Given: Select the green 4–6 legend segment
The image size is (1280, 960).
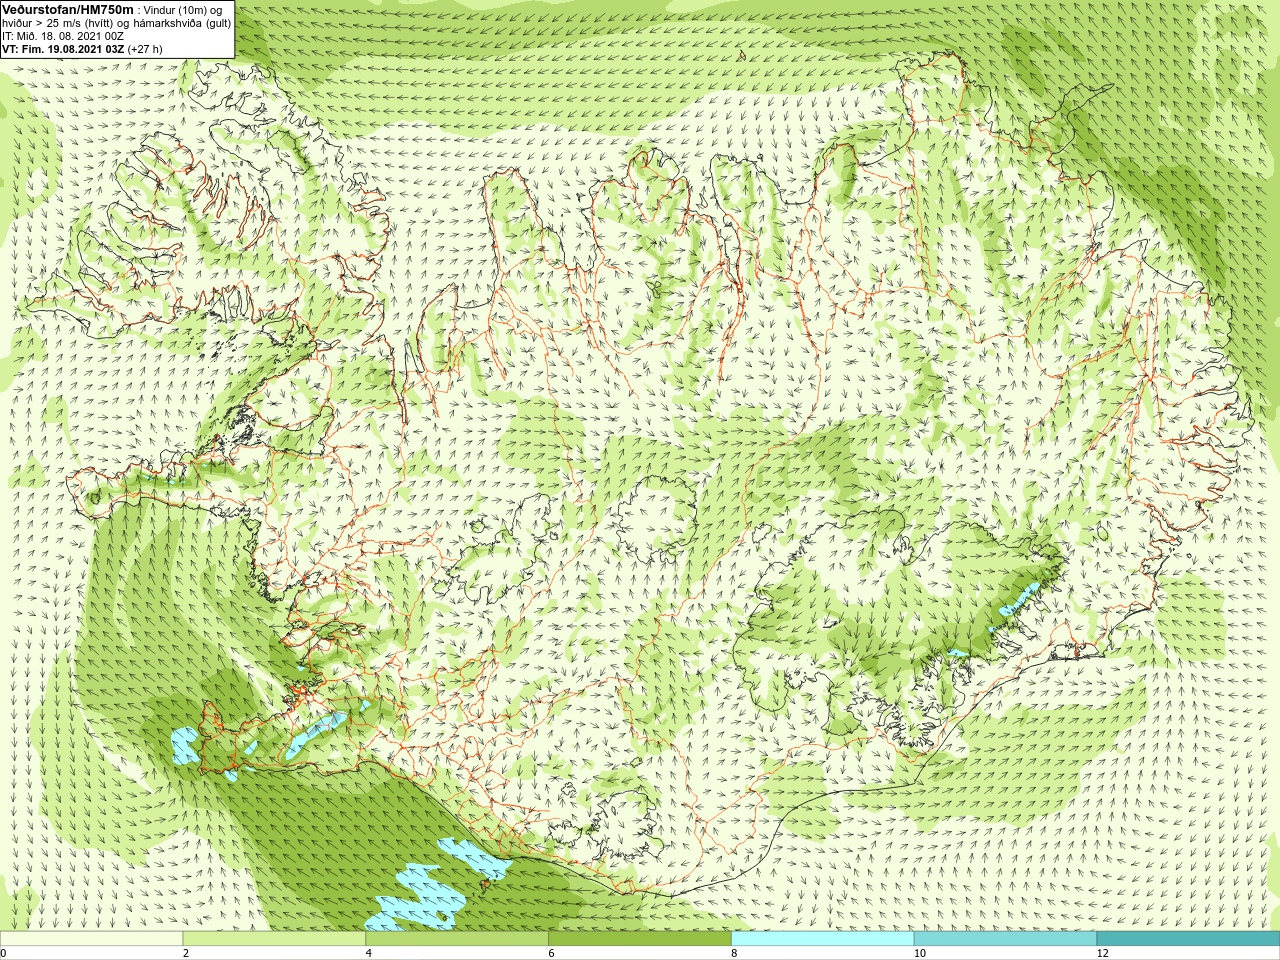Looking at the screenshot, I should pyautogui.click(x=457, y=939).
